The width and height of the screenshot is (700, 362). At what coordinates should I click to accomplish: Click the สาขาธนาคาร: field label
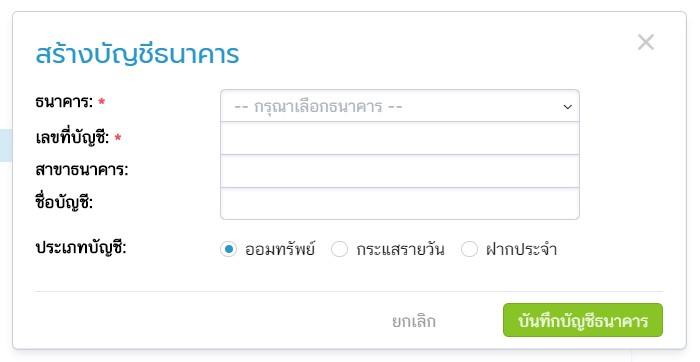click(x=82, y=170)
